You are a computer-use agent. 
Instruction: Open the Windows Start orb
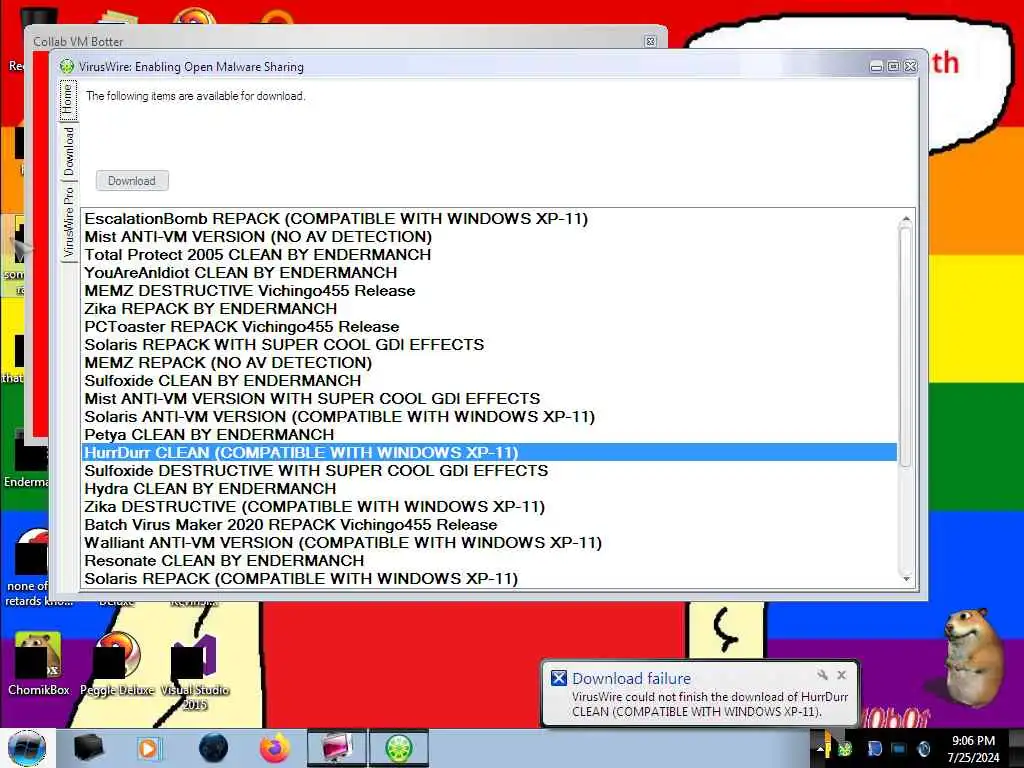(27, 748)
